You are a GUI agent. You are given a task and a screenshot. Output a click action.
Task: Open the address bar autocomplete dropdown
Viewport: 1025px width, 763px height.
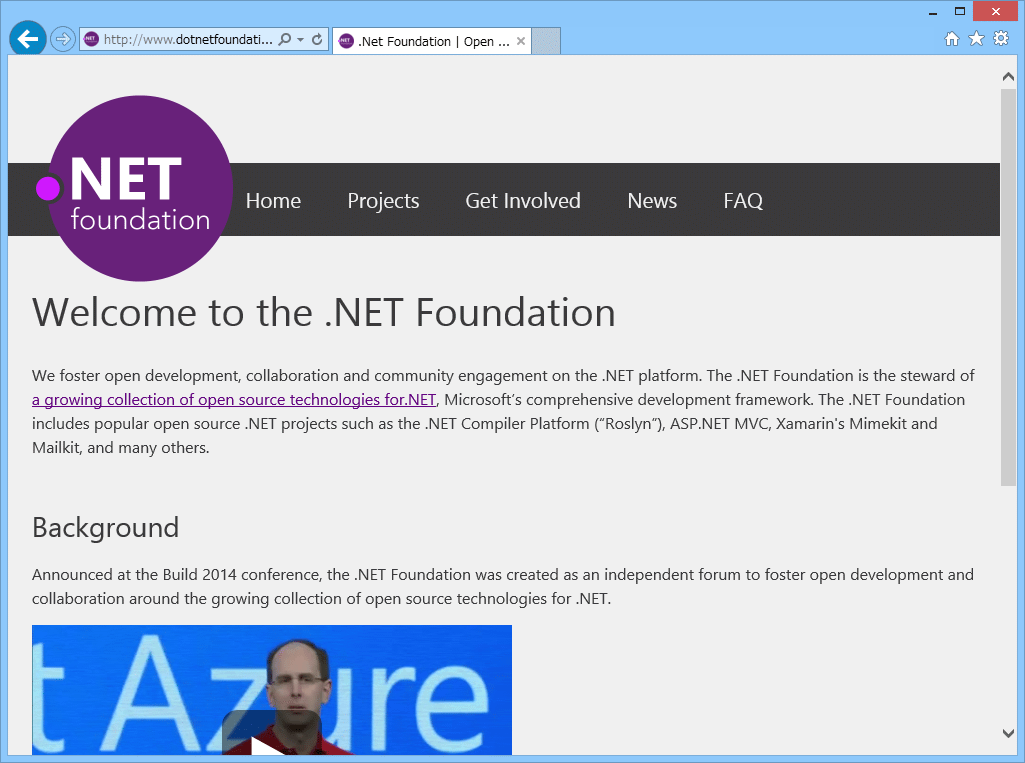[302, 38]
